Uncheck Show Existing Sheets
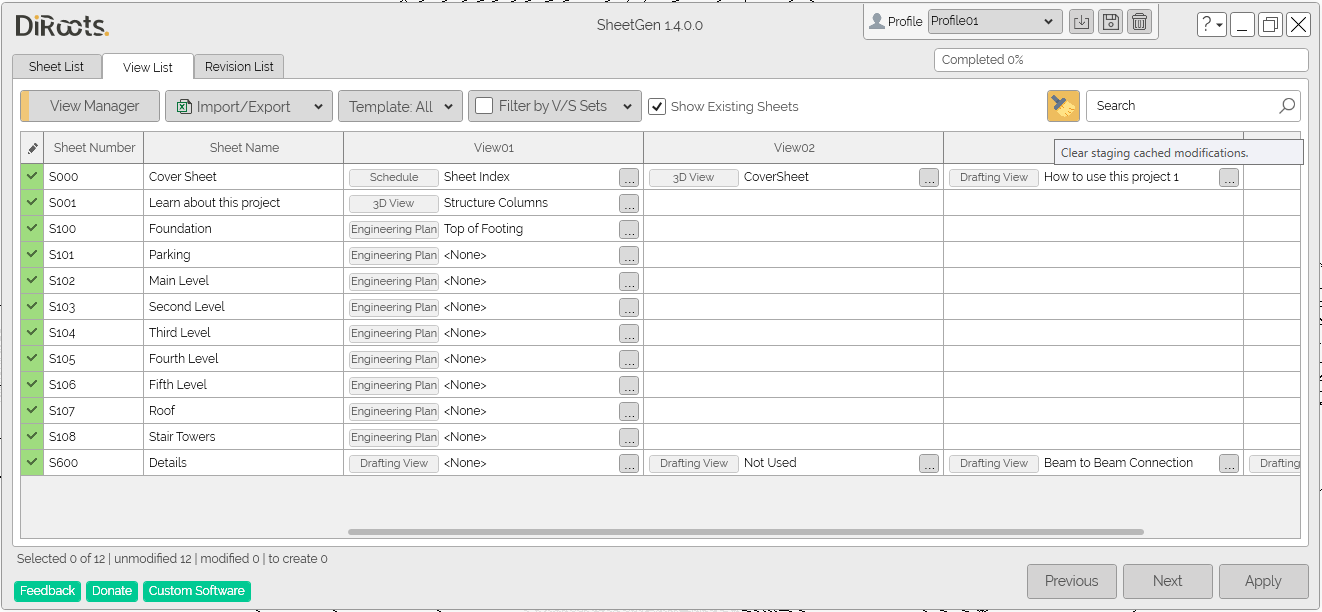The width and height of the screenshot is (1322, 612). pyautogui.click(x=658, y=107)
